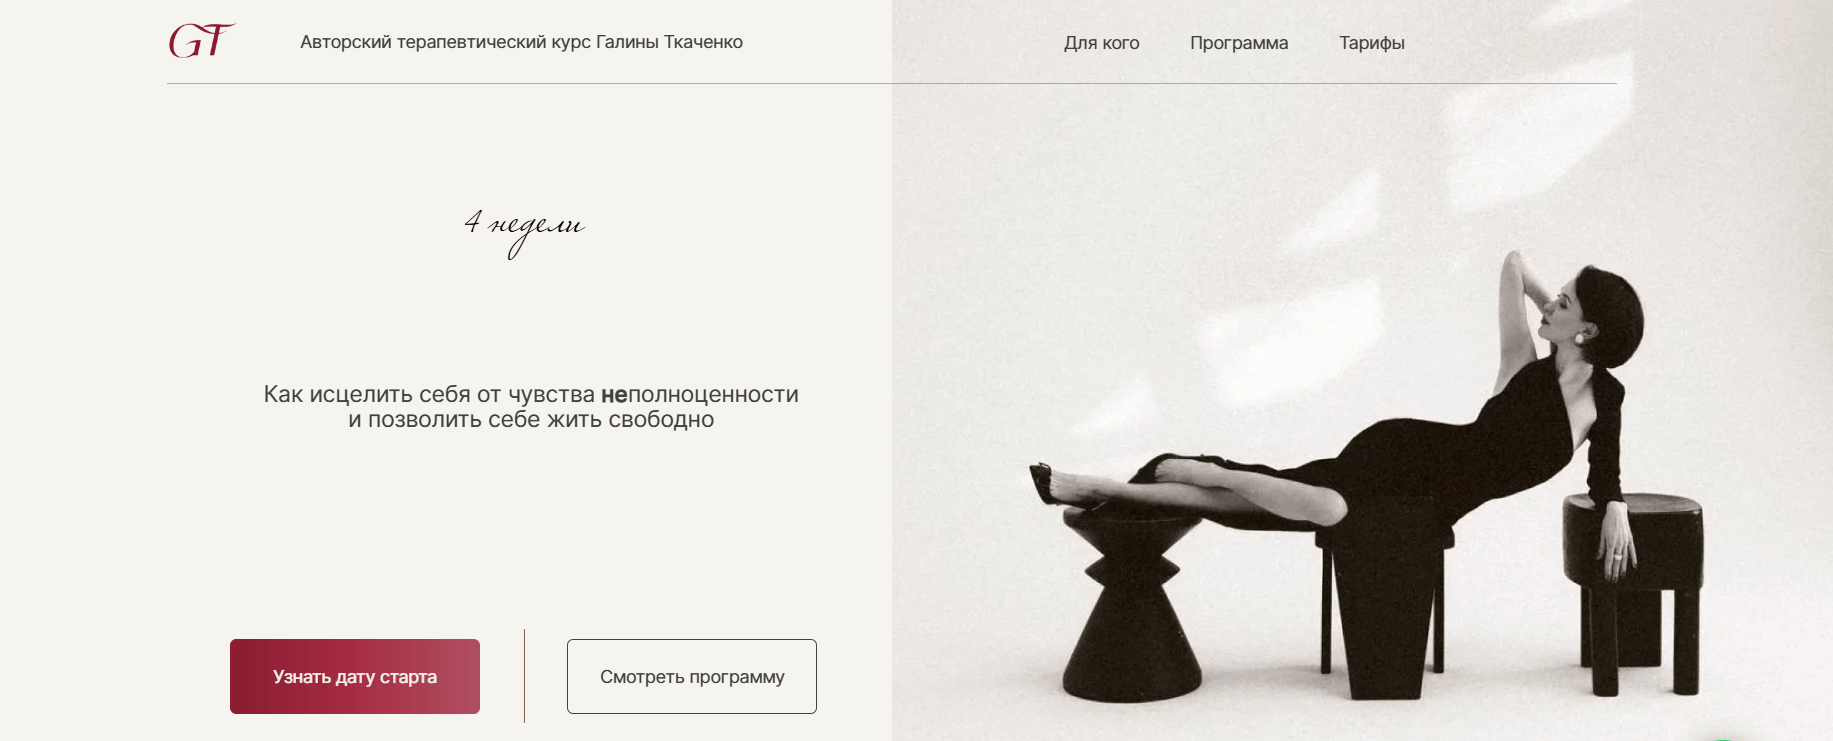Click the Узнать дату старта button
Viewport: 1833px width, 741px height.
355,676
